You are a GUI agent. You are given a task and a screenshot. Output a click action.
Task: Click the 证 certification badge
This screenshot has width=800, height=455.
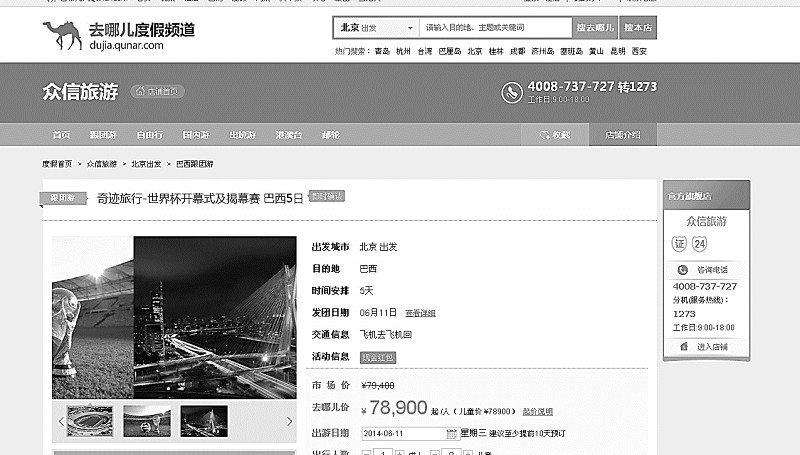coord(679,244)
